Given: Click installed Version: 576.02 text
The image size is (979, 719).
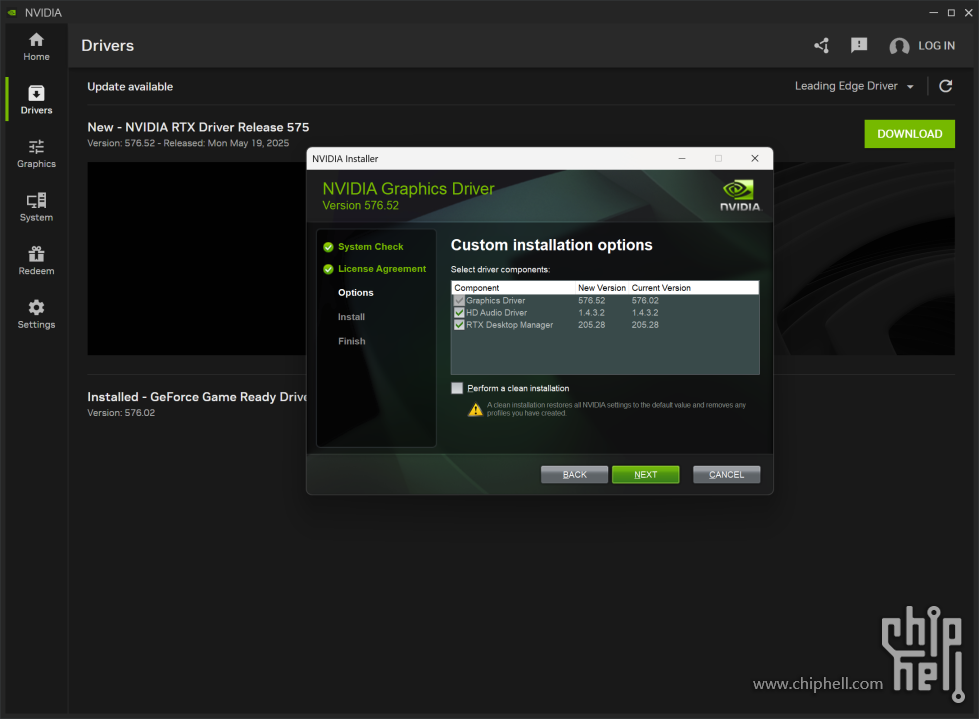Looking at the screenshot, I should 121,413.
